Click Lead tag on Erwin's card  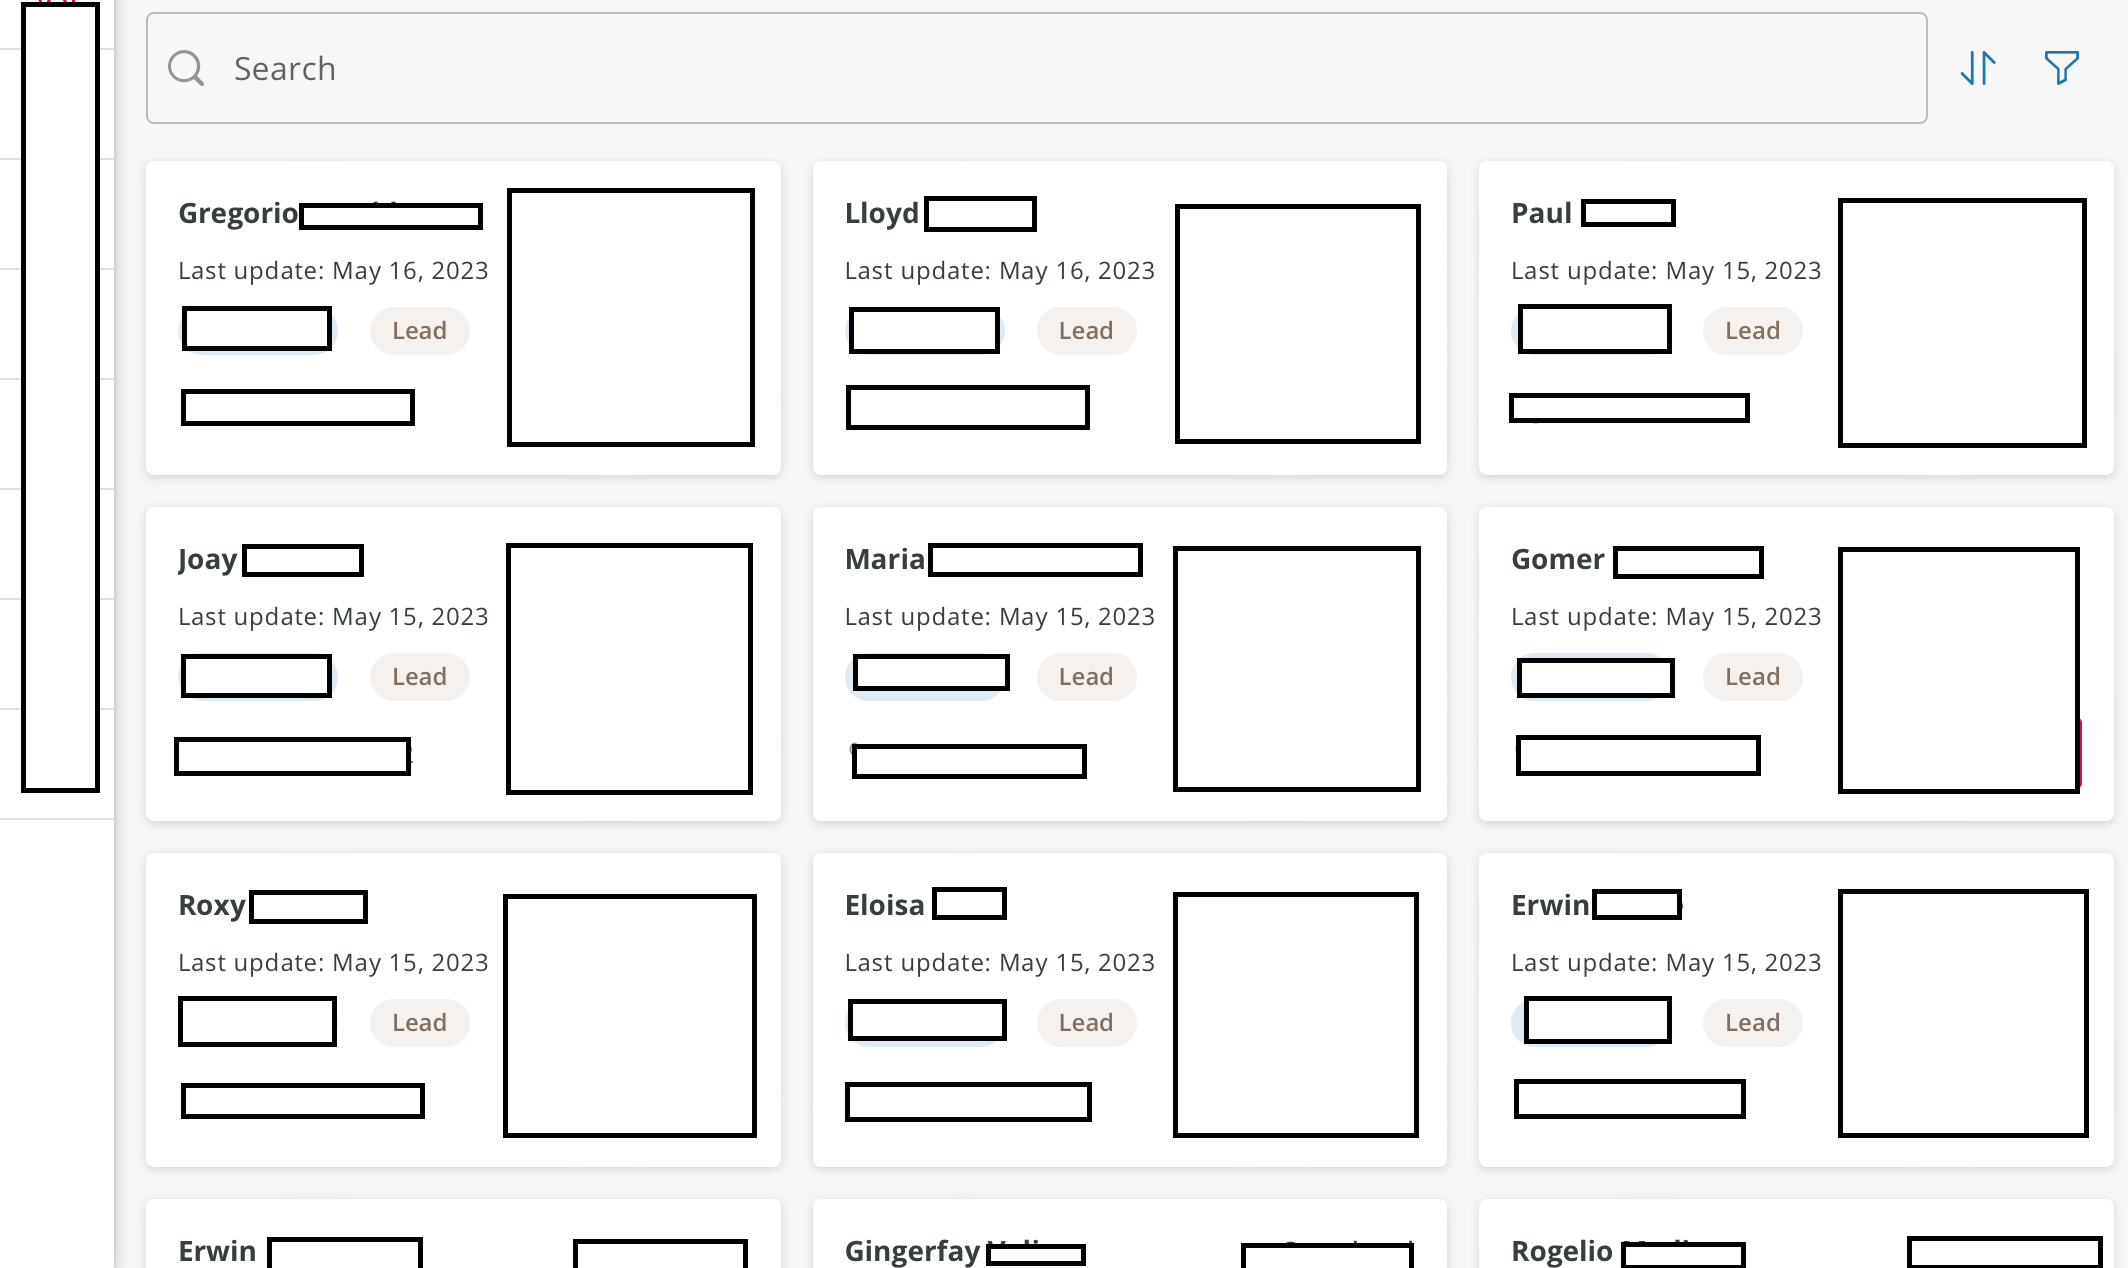[x=1752, y=1023]
